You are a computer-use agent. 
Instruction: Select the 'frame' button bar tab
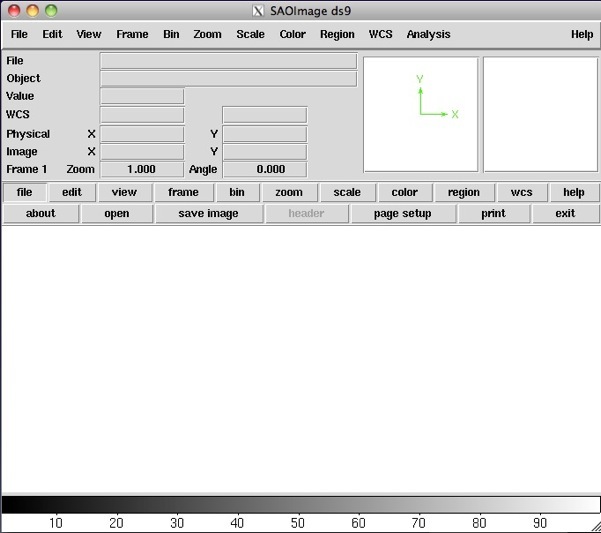pyautogui.click(x=183, y=192)
